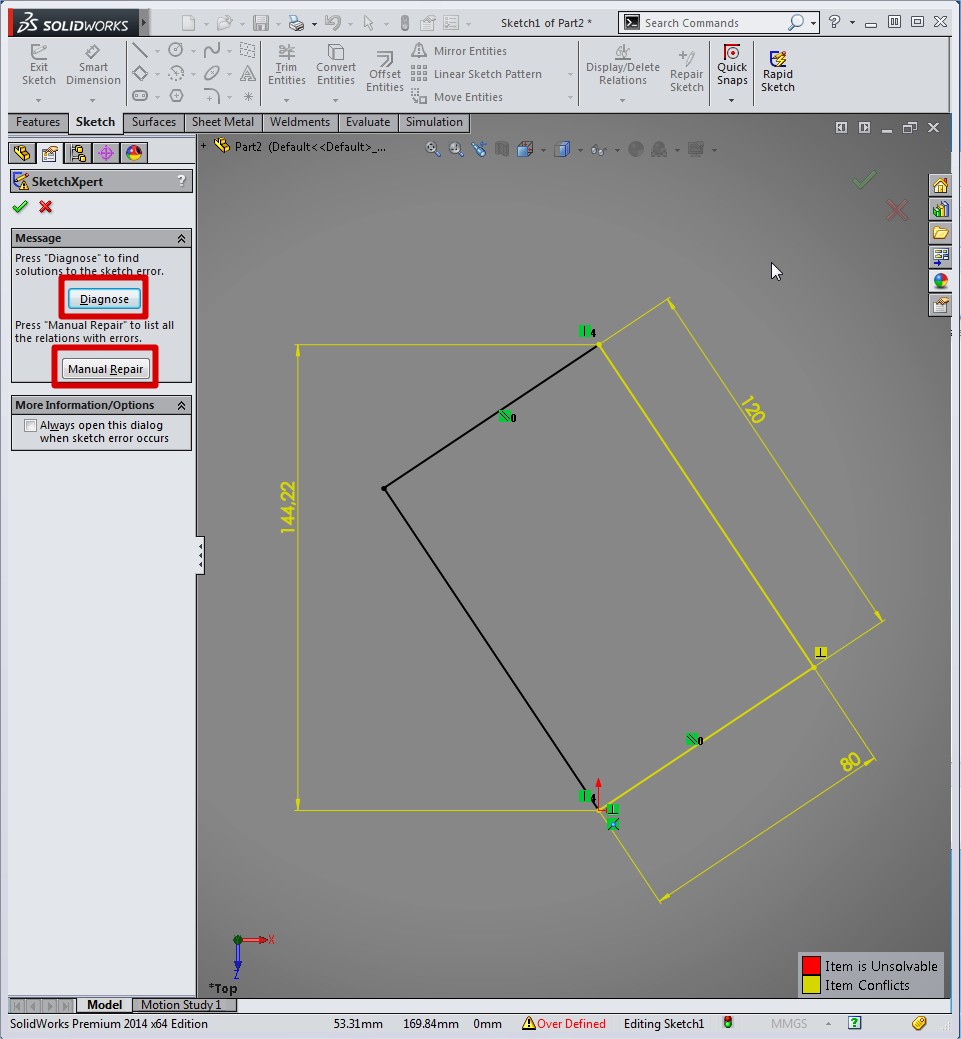Open the Quick Snaps dropdown arrow
Viewport: 961px width, 1039px height.
pos(731,99)
